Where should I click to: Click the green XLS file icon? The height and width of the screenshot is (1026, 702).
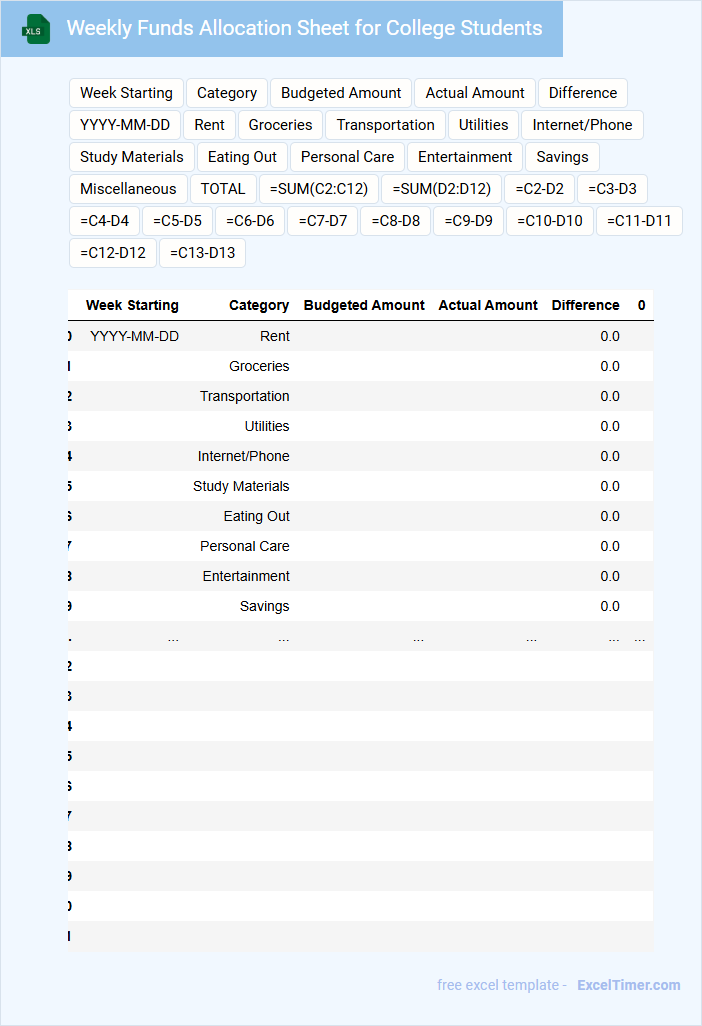(35, 30)
